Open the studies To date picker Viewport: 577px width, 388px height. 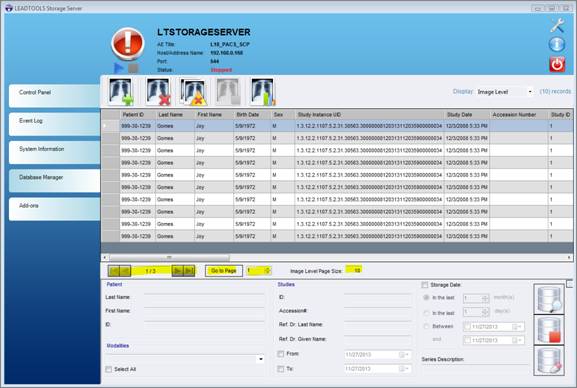pos(404,368)
